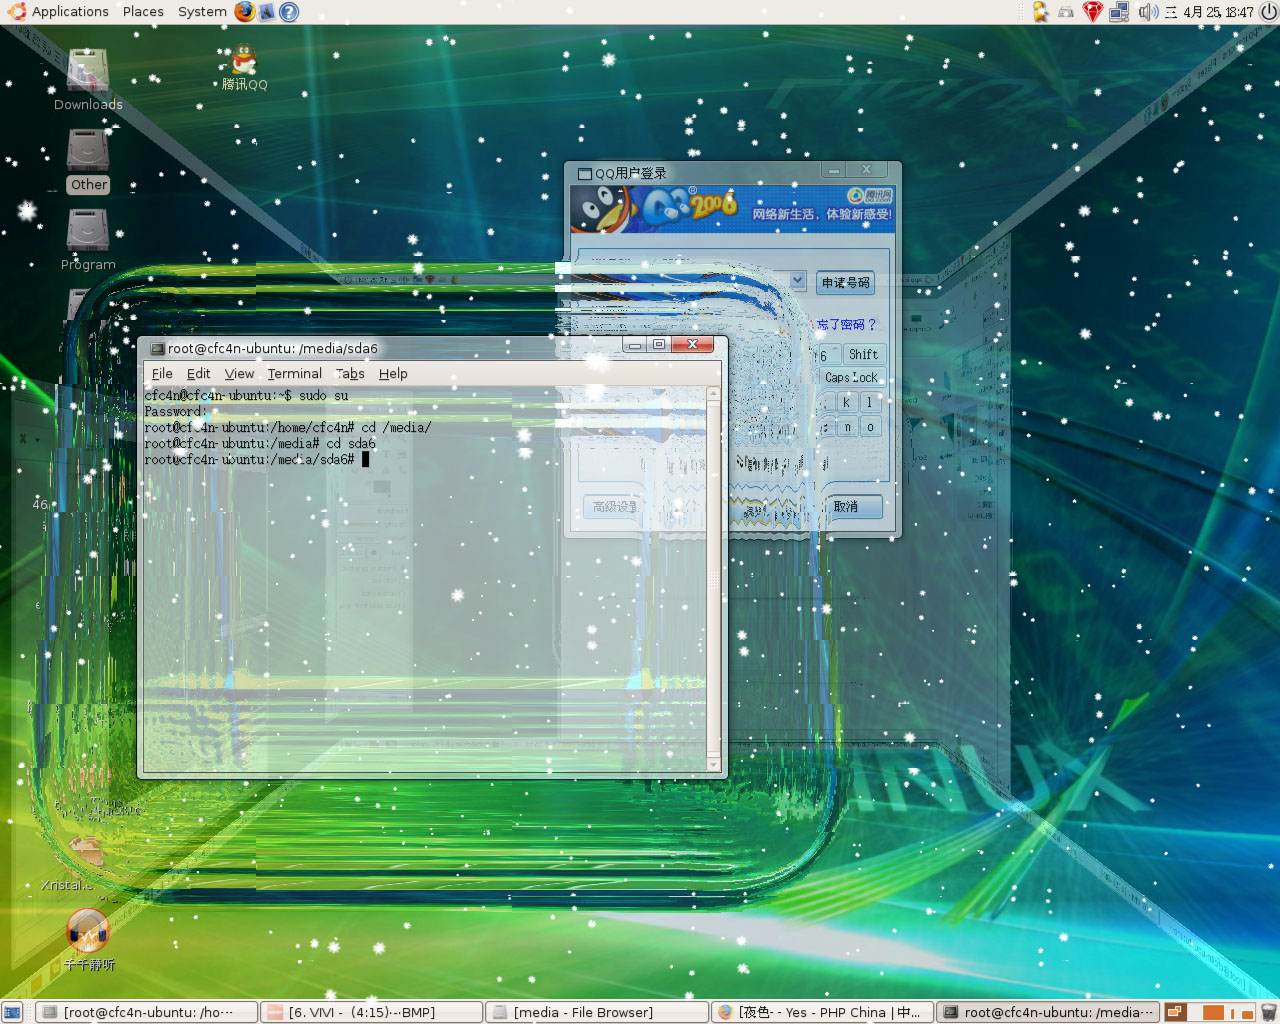The image size is (1280, 1024).
Task: Open terminal View menu
Action: [239, 374]
